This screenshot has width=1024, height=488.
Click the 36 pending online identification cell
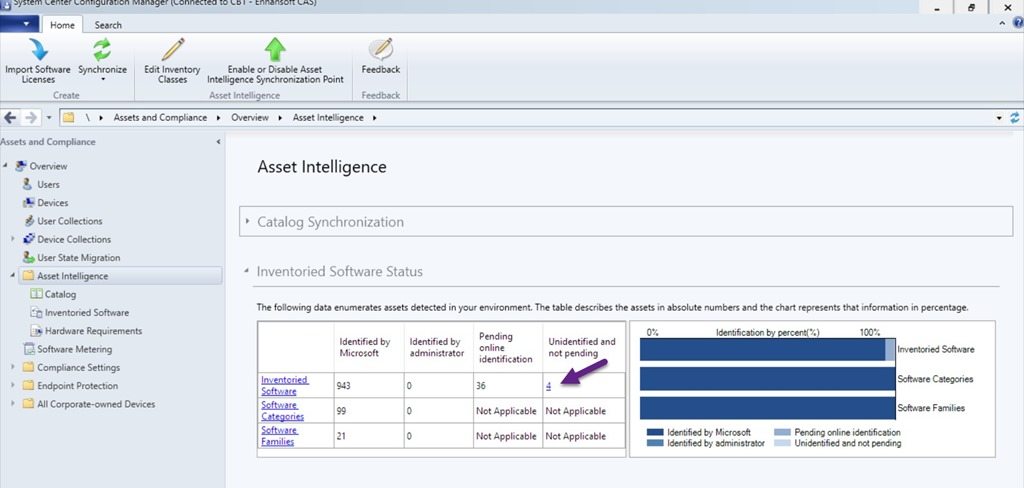507,385
